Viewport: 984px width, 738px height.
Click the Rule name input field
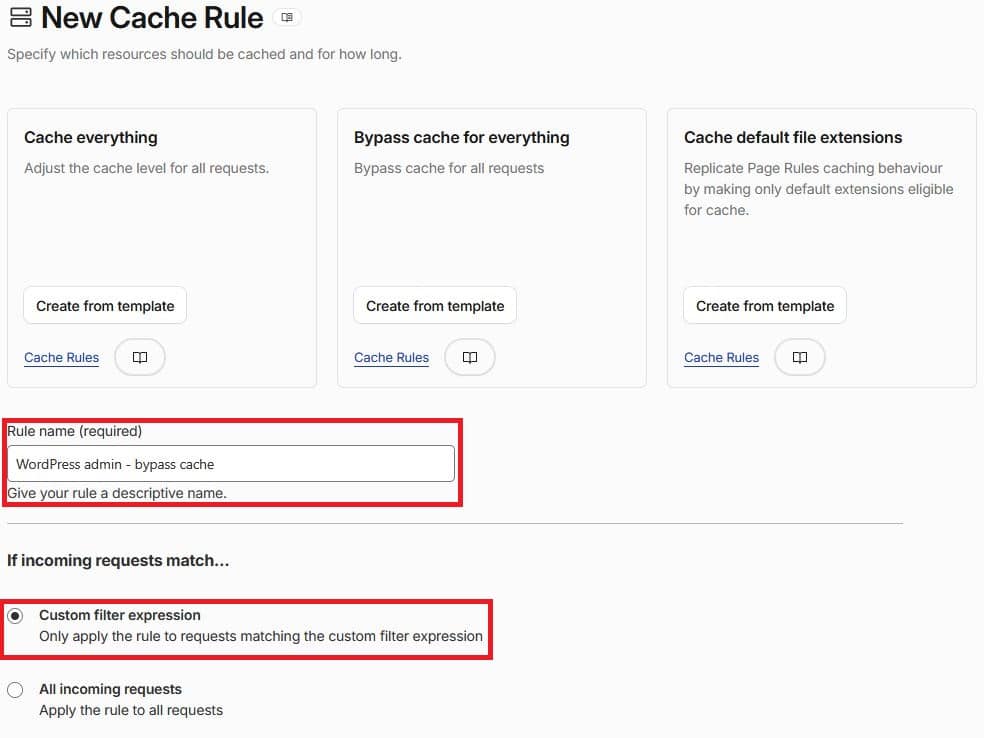click(x=231, y=464)
